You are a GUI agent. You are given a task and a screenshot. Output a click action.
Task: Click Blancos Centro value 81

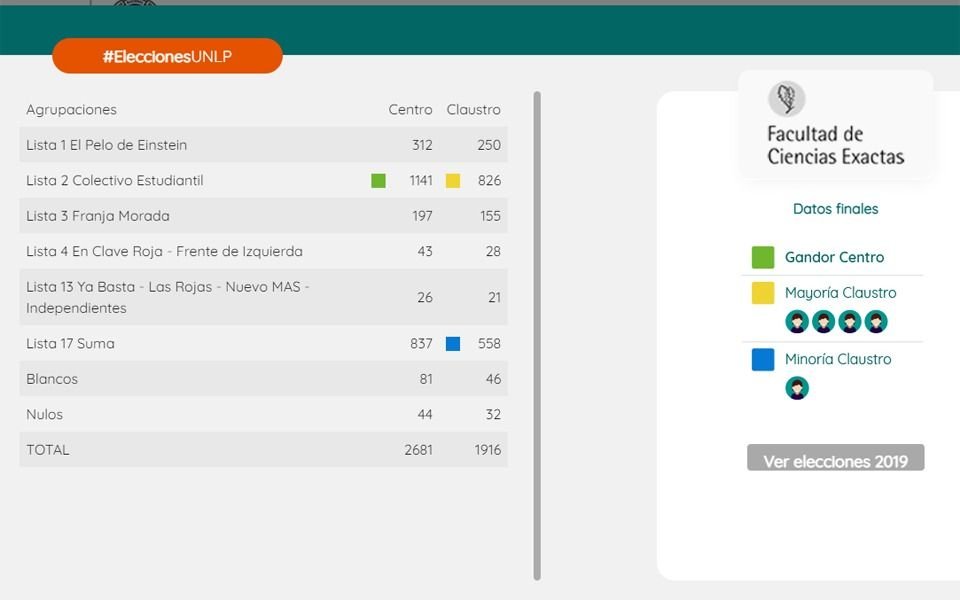pyautogui.click(x=426, y=379)
